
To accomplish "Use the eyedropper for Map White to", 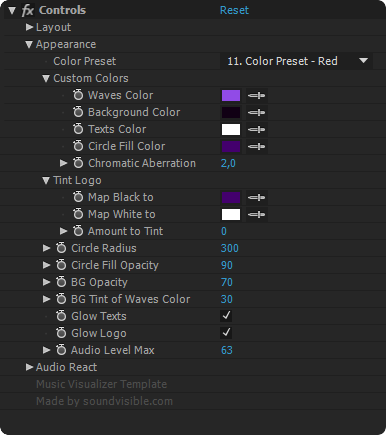I will (x=256, y=215).
